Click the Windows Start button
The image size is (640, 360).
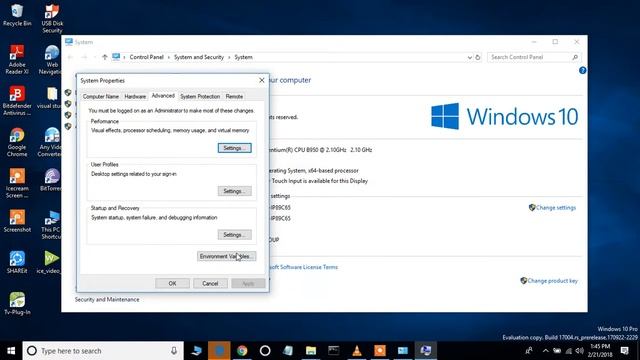11,351
